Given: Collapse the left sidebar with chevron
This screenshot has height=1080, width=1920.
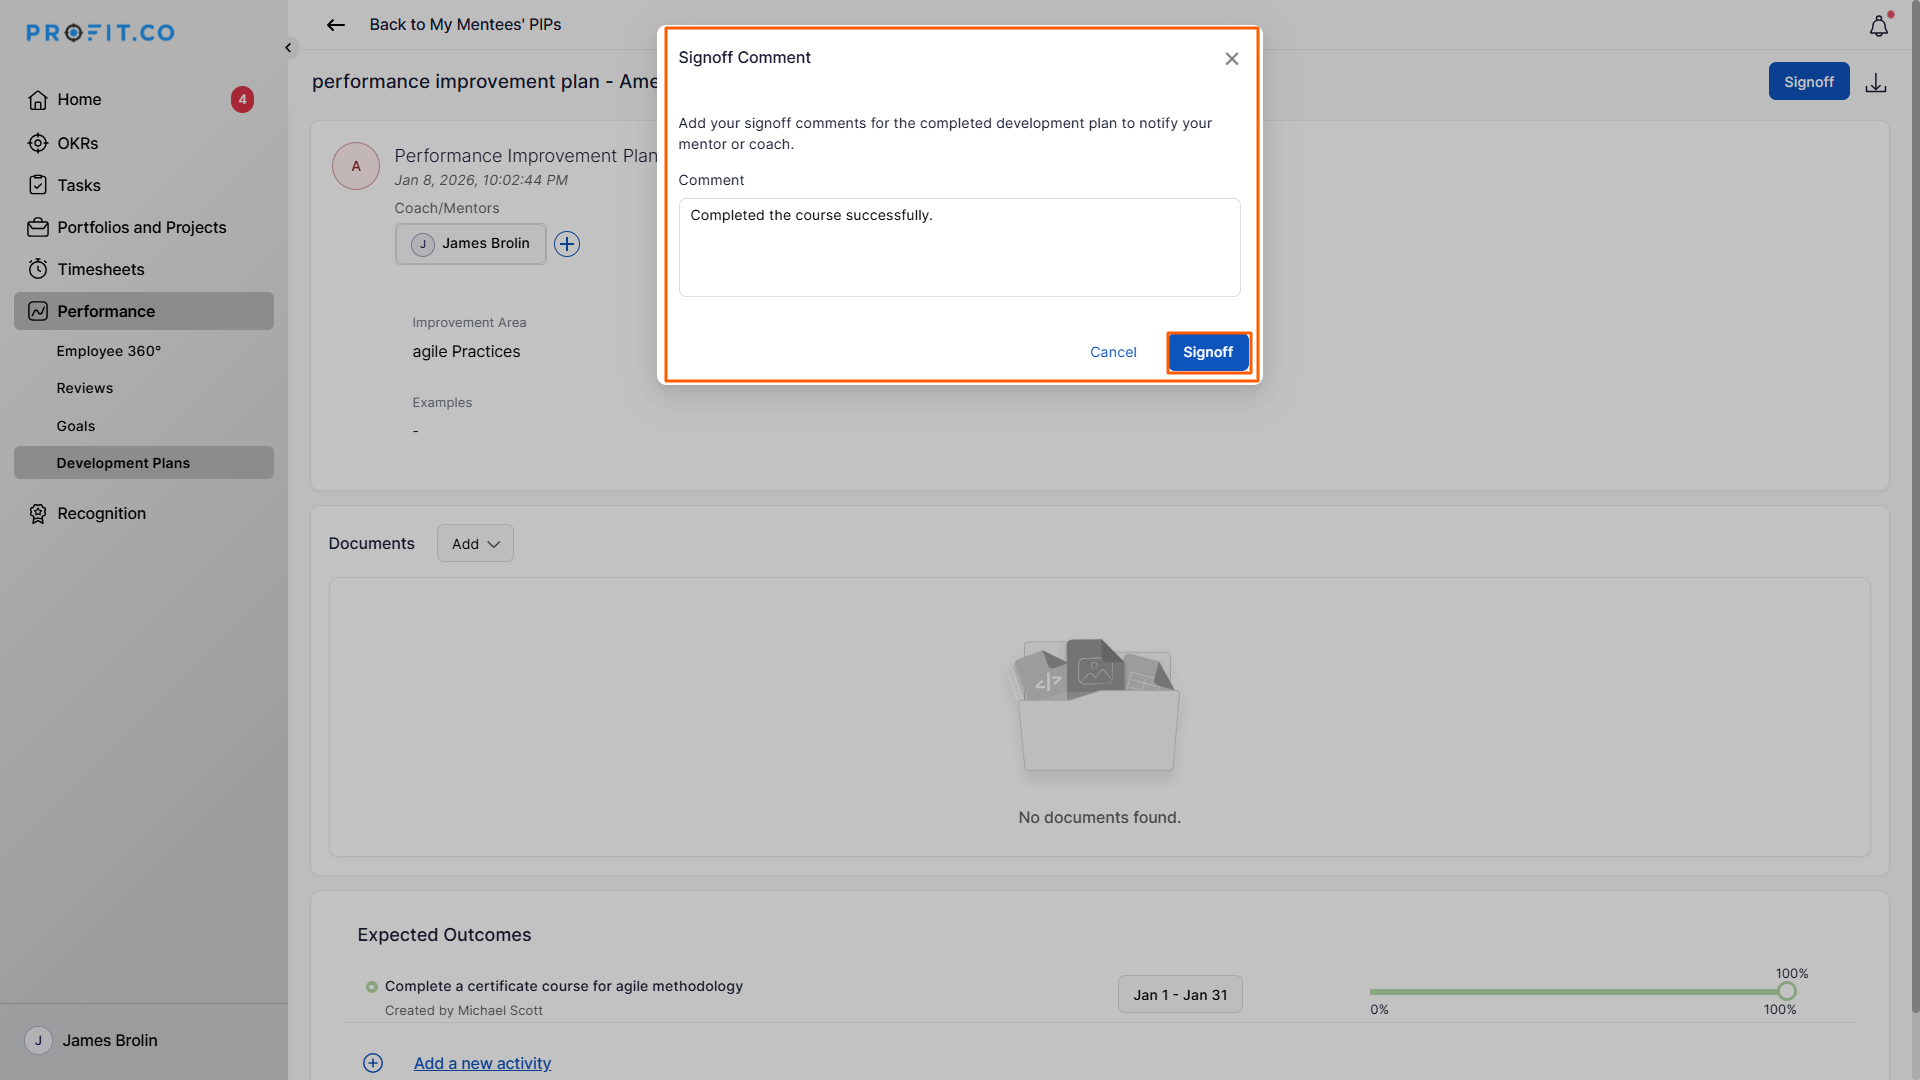Looking at the screenshot, I should coord(288,48).
